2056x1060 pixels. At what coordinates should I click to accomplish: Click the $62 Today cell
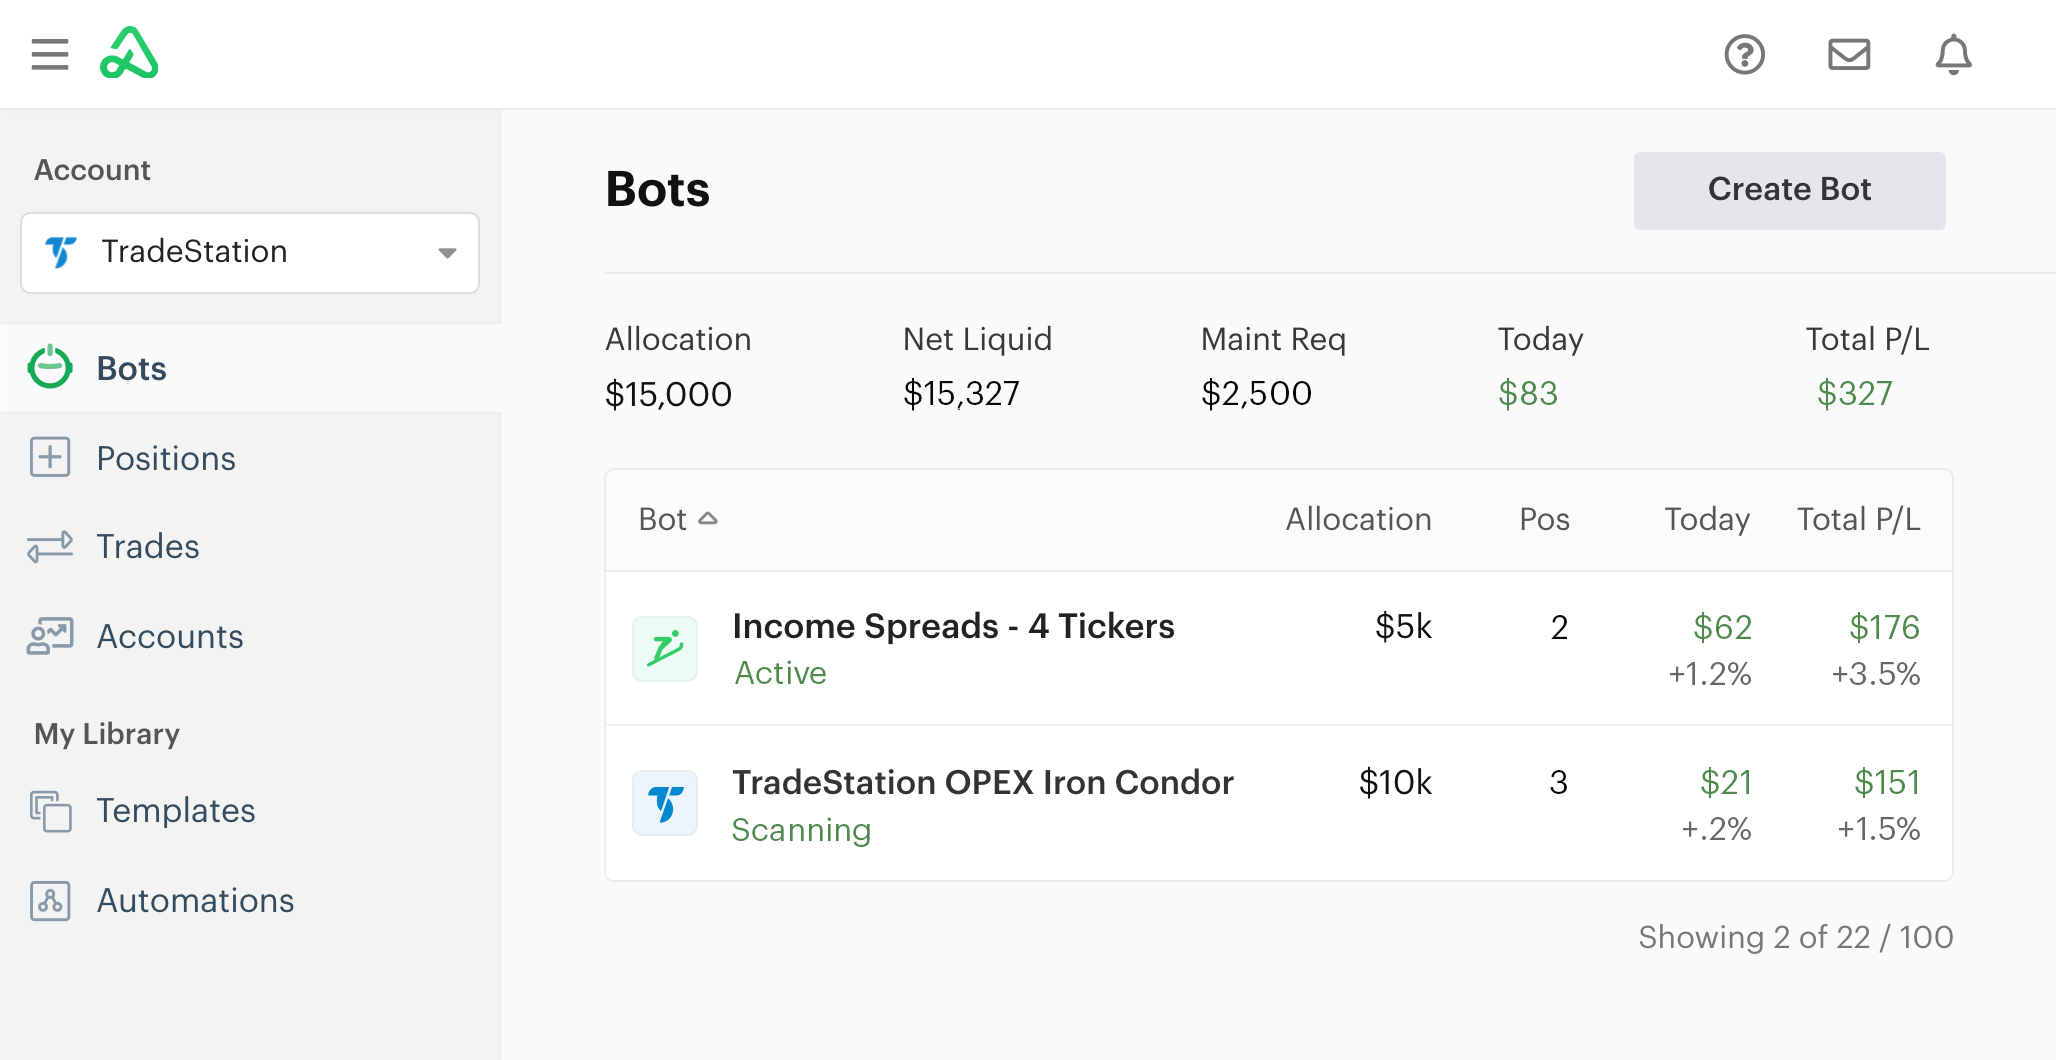[x=1722, y=627]
